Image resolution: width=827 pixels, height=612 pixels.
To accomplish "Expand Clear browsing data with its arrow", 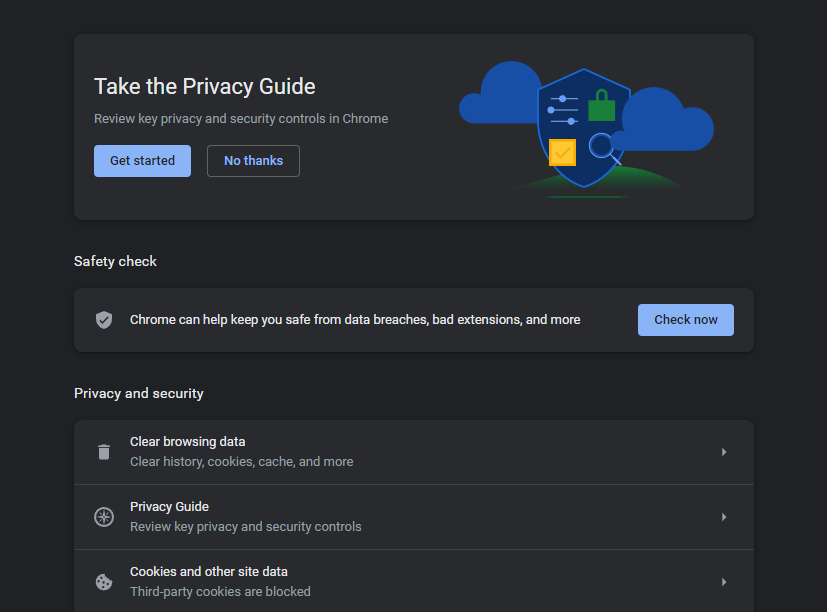I will (723, 452).
